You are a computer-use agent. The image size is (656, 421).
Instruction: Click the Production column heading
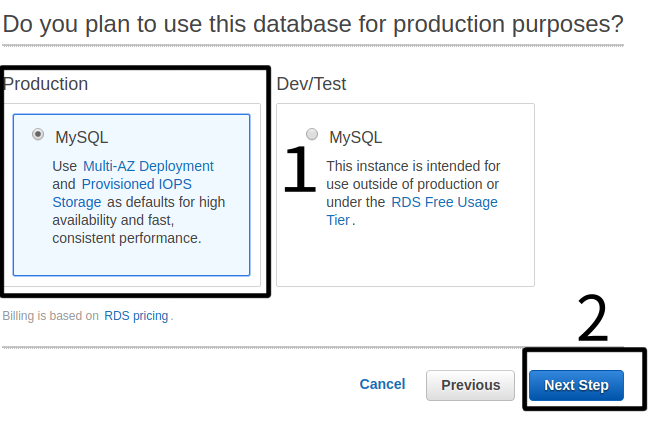point(46,84)
